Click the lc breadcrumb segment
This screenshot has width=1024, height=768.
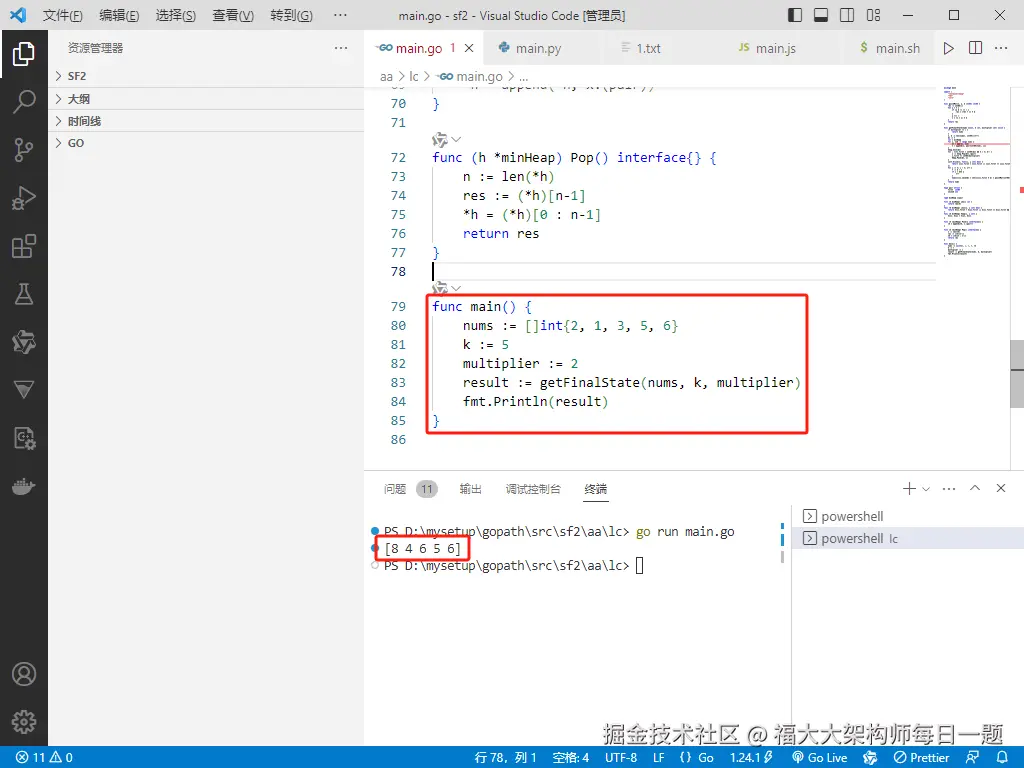coord(413,77)
